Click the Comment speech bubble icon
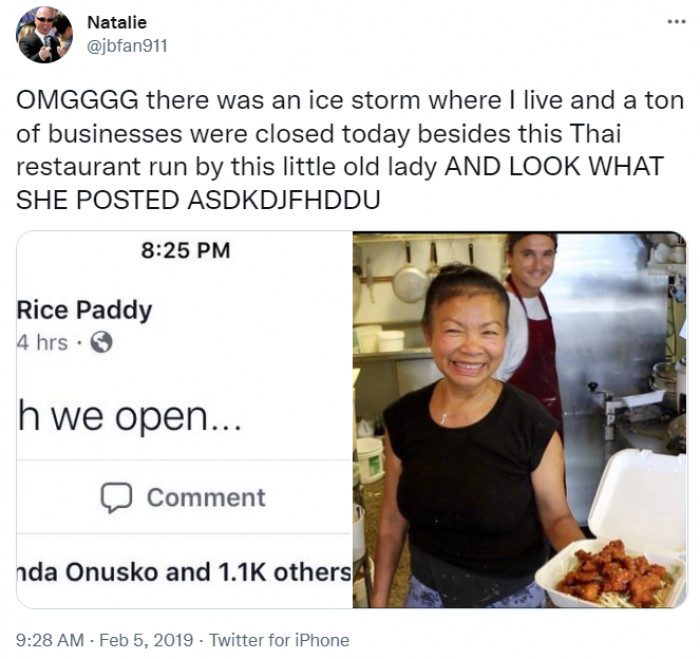The width and height of the screenshot is (700, 659). point(116,497)
